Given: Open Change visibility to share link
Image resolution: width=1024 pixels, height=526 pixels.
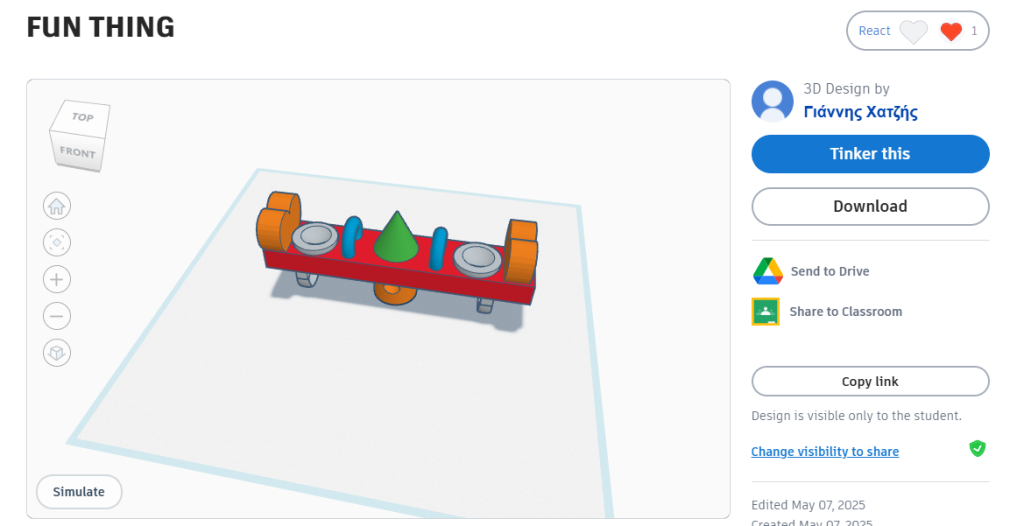Looking at the screenshot, I should [x=825, y=452].
